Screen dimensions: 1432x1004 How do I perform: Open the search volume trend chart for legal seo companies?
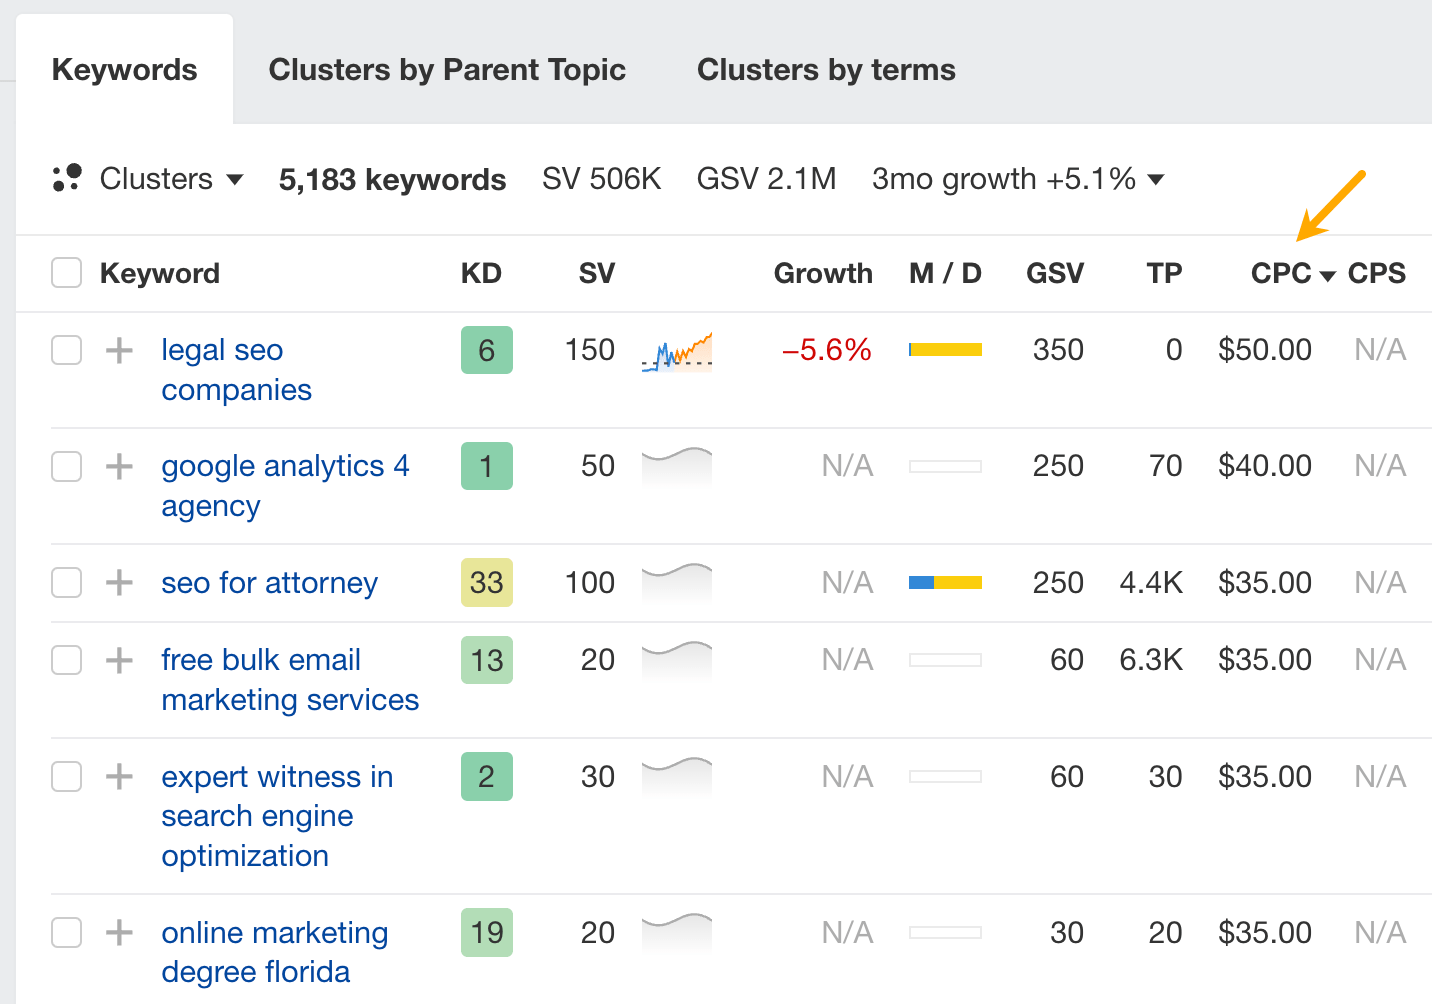pyautogui.click(x=677, y=352)
